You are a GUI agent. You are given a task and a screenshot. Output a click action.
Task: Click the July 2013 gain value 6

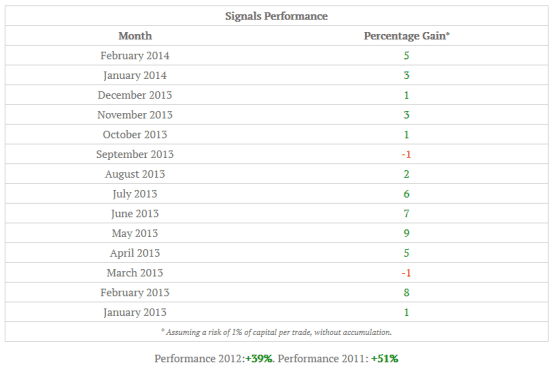click(406, 194)
